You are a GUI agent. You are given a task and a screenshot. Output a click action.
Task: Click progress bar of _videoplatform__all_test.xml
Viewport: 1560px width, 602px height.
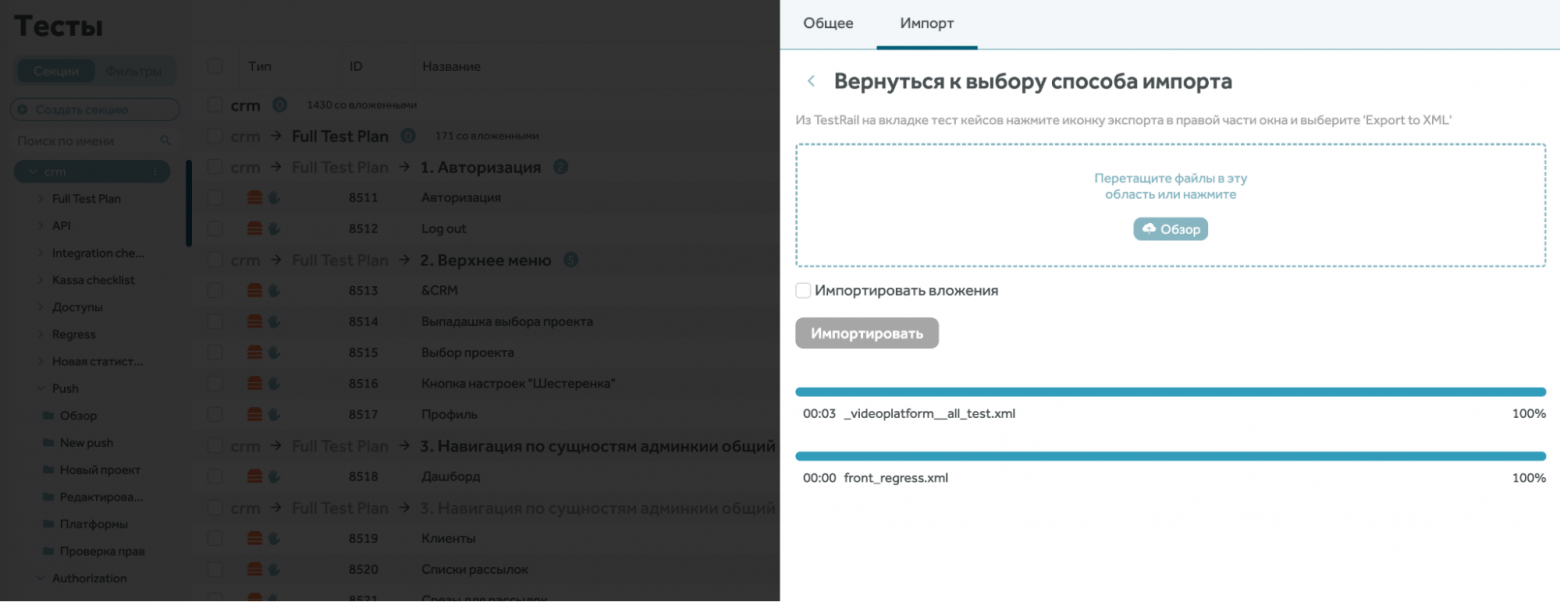1171,392
